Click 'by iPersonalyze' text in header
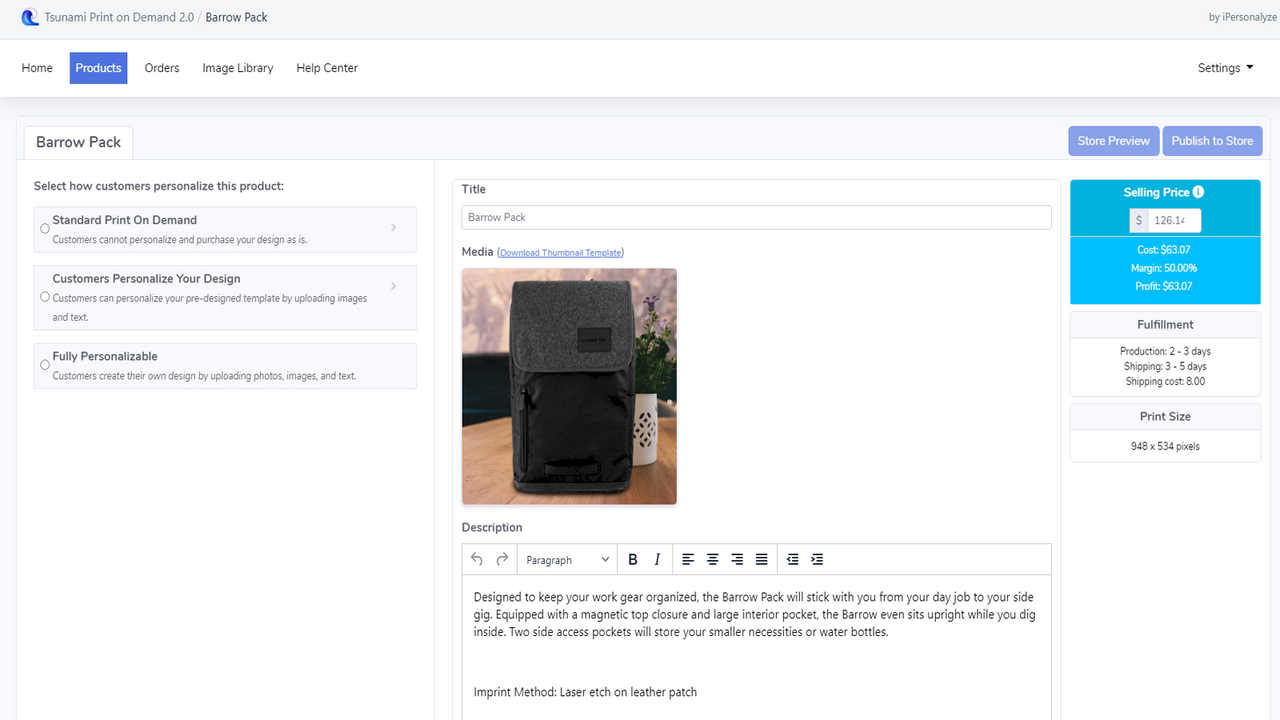The height and width of the screenshot is (720, 1280). point(1242,17)
